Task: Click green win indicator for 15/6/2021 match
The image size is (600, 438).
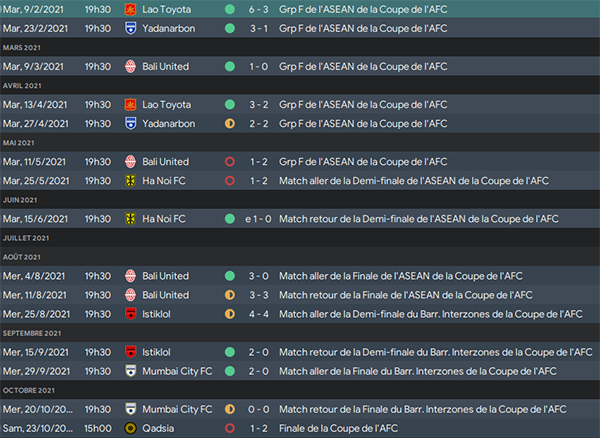Action: pyautogui.click(x=230, y=219)
